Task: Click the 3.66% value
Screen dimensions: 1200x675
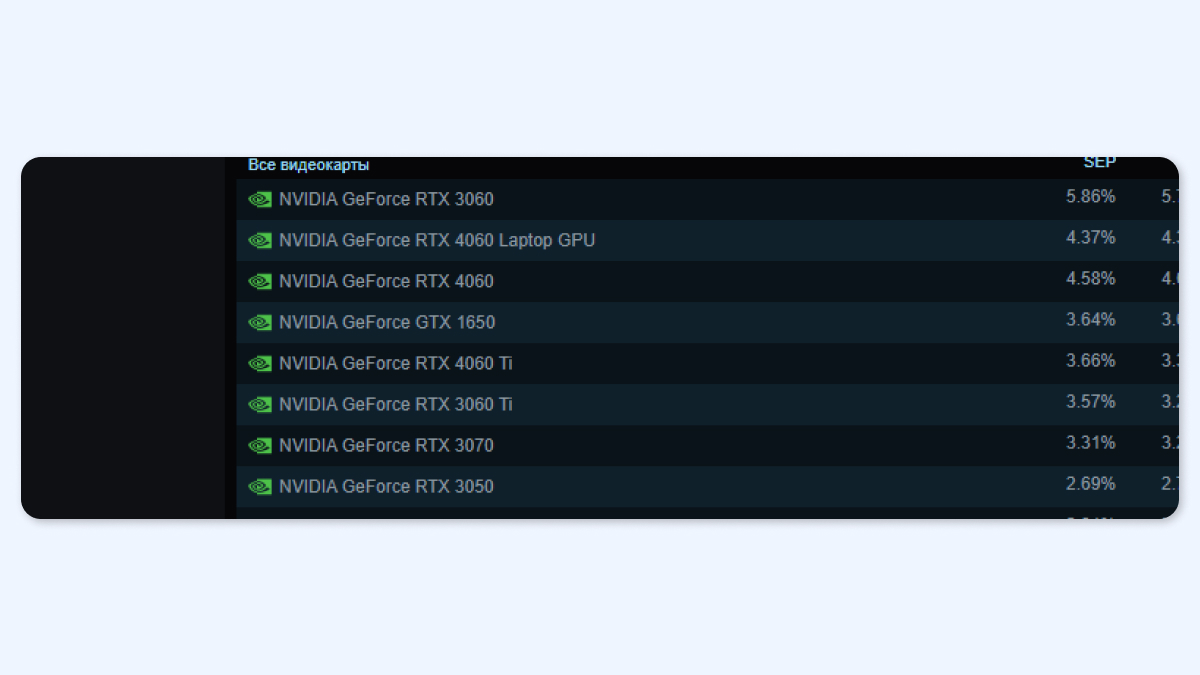Action: pyautogui.click(x=1091, y=360)
